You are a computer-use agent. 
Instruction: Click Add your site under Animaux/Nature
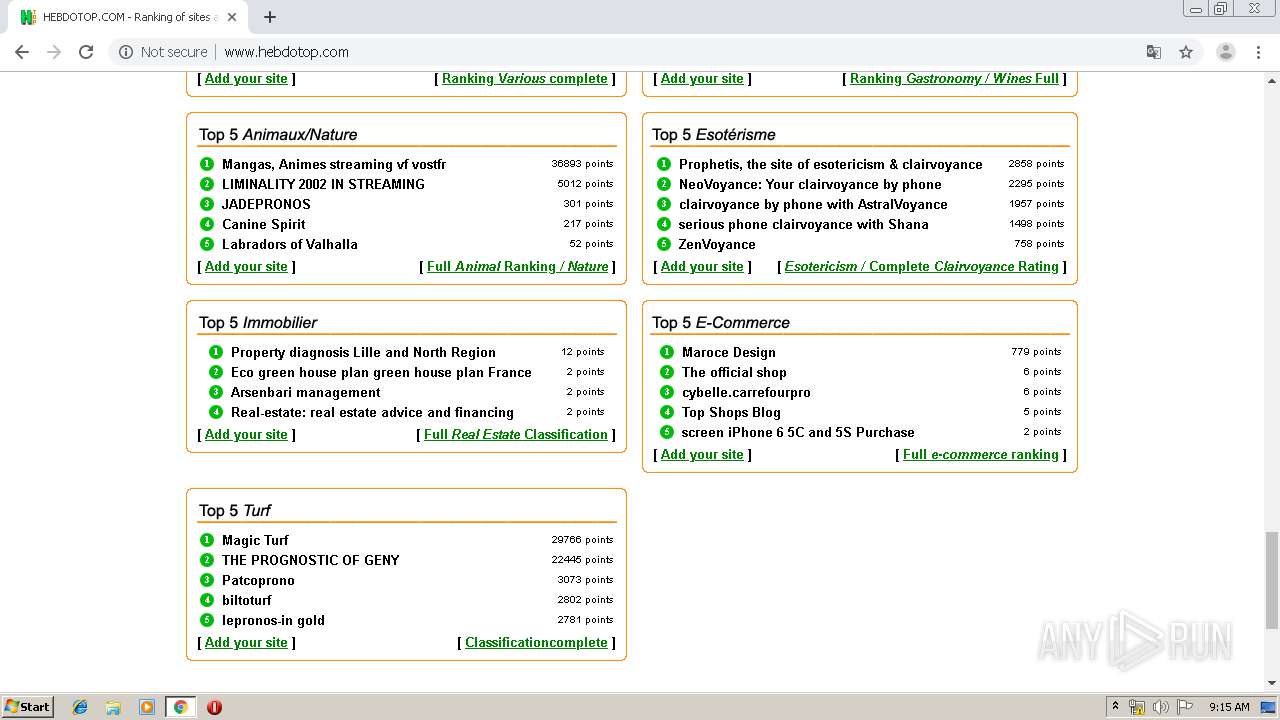click(246, 266)
